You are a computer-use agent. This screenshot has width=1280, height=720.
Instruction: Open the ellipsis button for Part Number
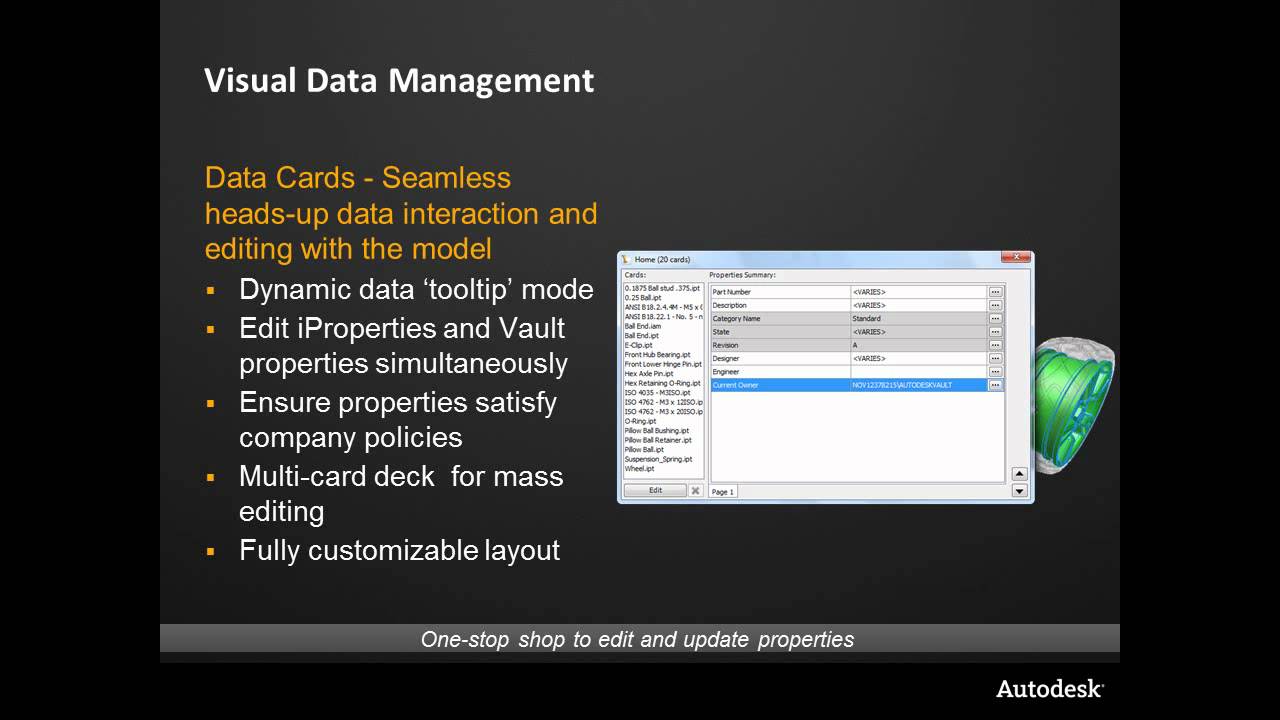(x=995, y=292)
